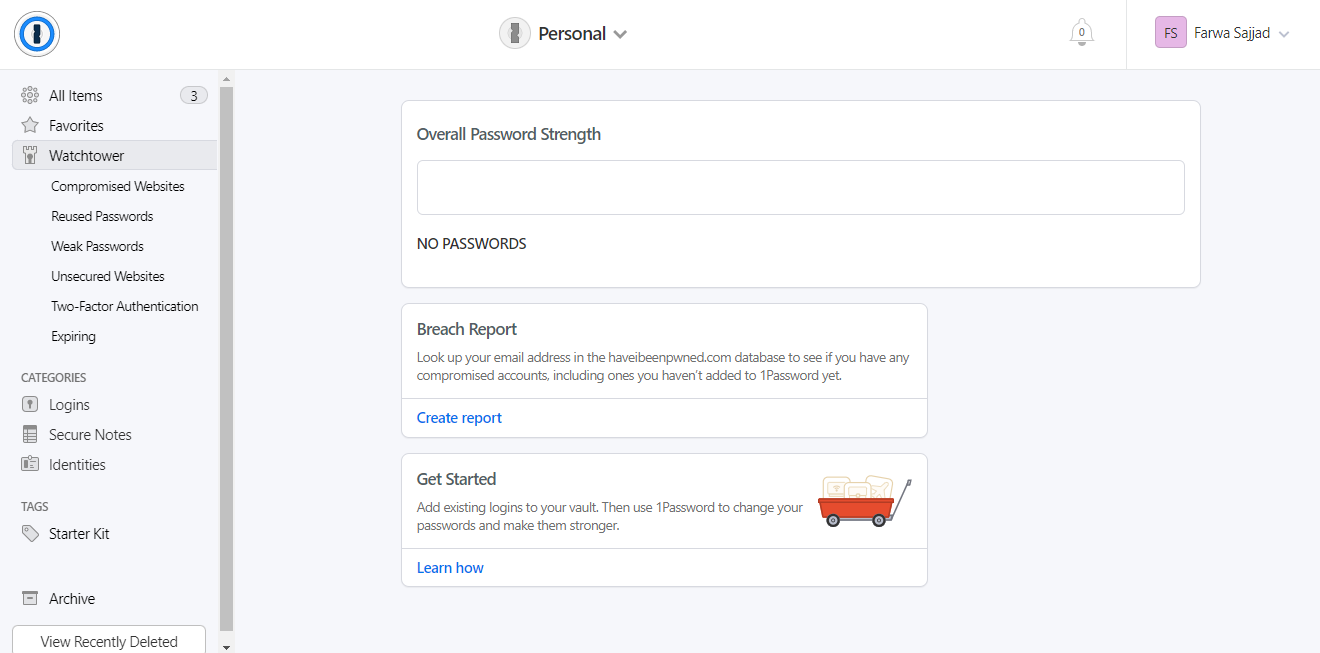Open Compromised Websites in Watchtower
The width and height of the screenshot is (1320, 653).
[118, 187]
